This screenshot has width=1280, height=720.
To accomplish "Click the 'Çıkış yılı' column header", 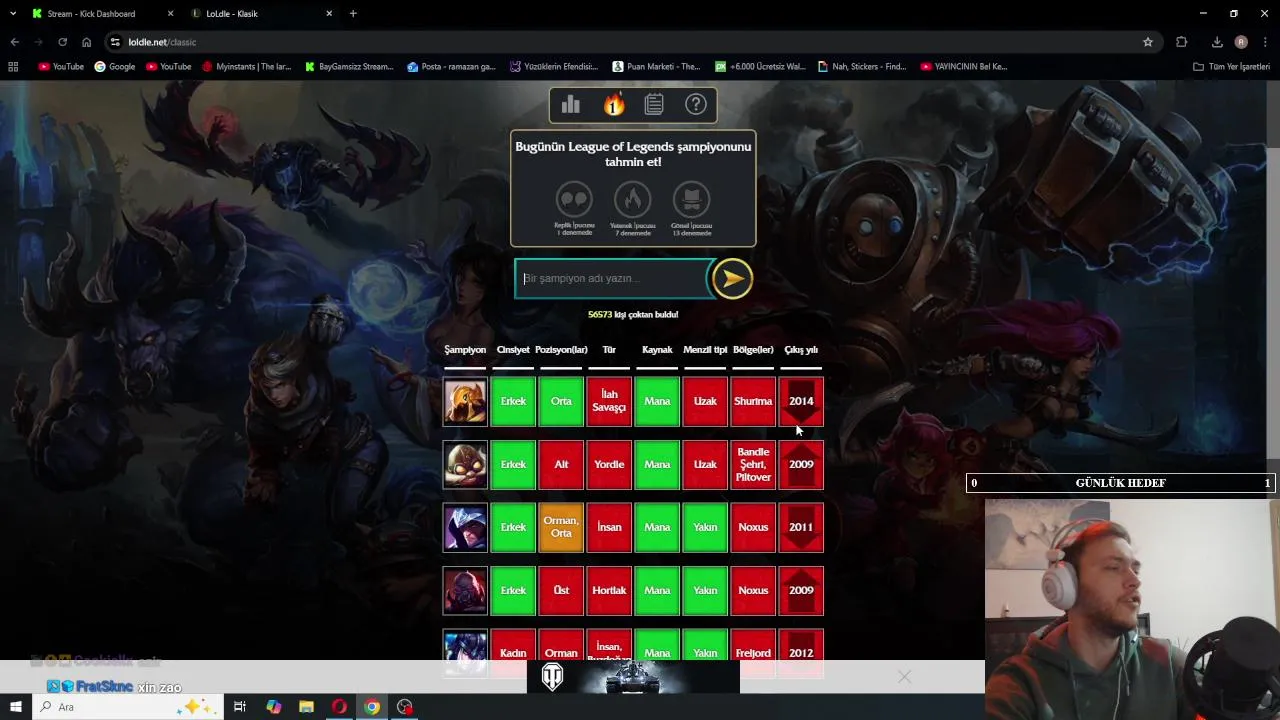I will [x=801, y=350].
